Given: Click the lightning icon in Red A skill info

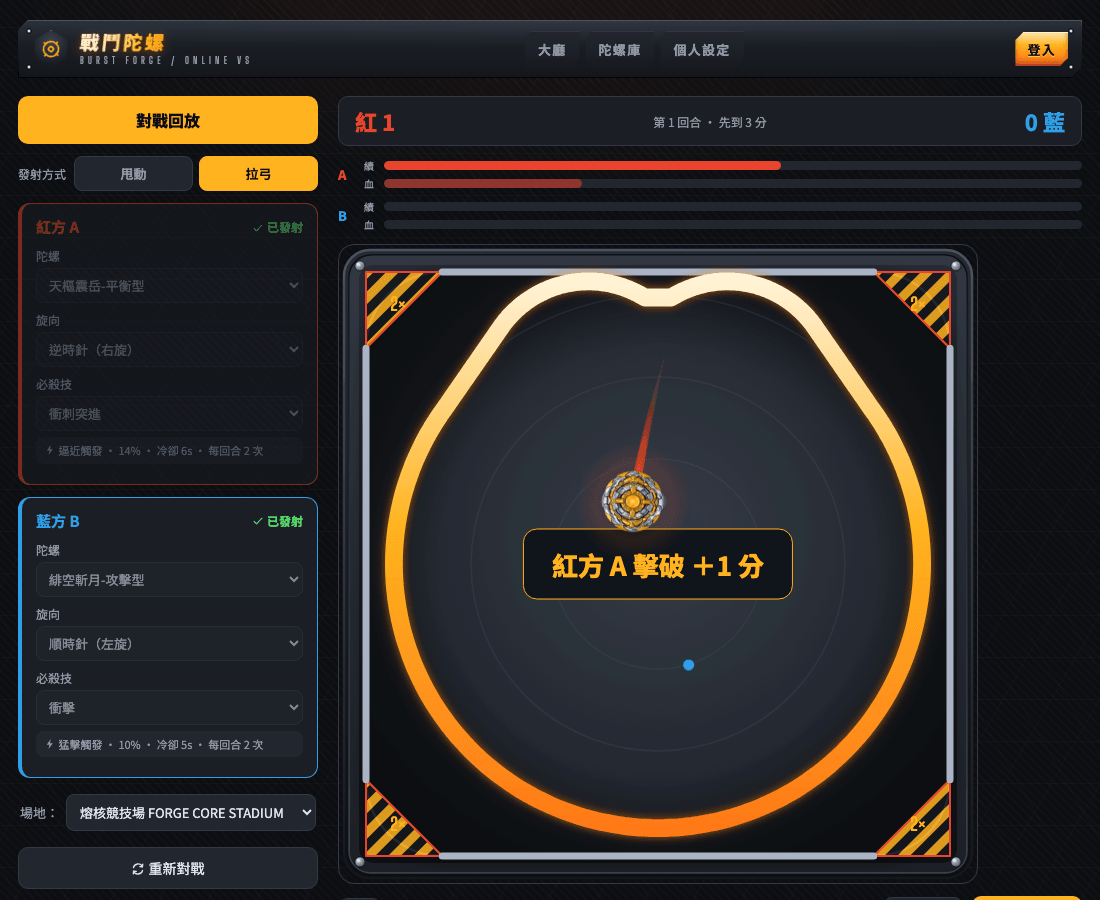Looking at the screenshot, I should (x=49, y=450).
